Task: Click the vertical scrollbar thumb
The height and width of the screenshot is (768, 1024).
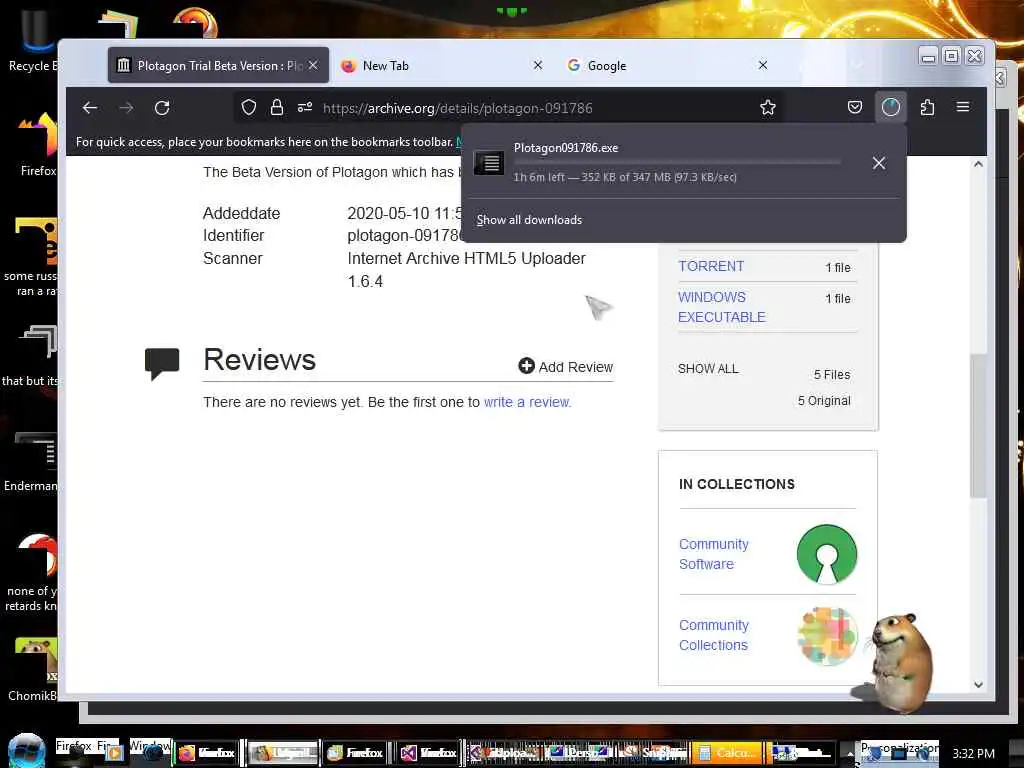Action: pos(978,426)
